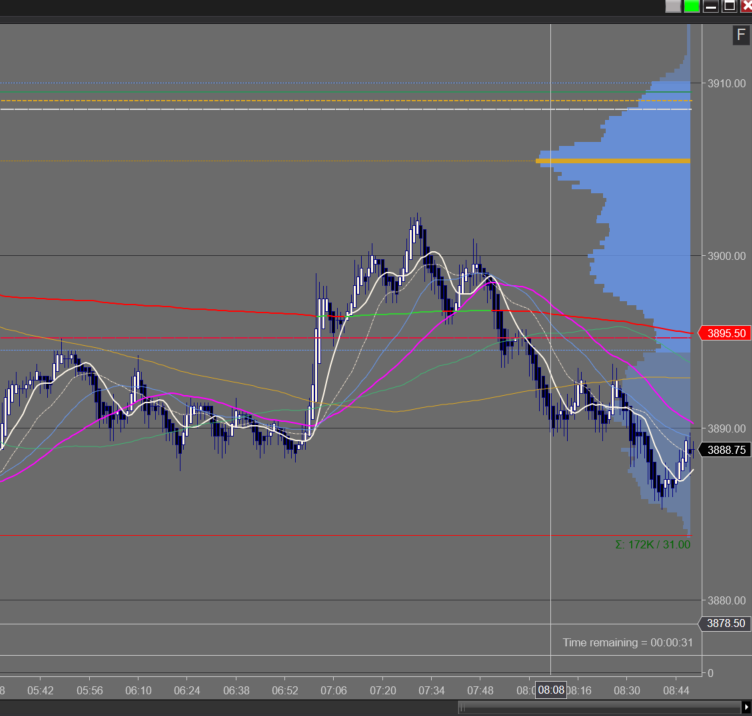This screenshot has height=716, width=752.
Task: Click the 06:10 time axis label
Action: (138, 691)
